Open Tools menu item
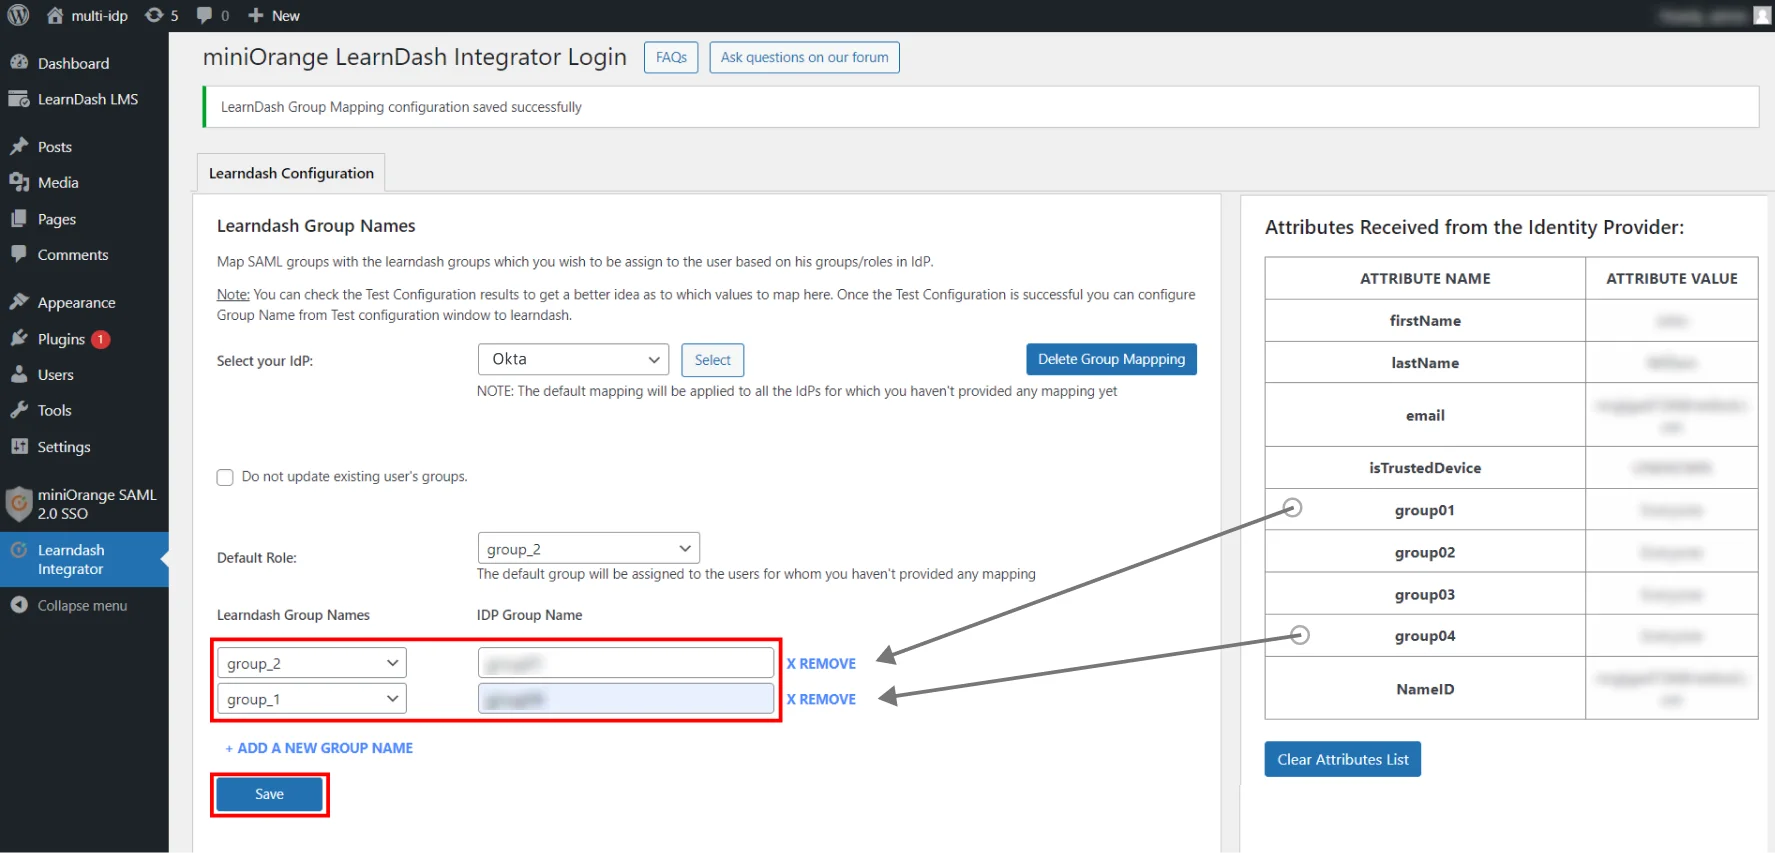 click(x=55, y=411)
